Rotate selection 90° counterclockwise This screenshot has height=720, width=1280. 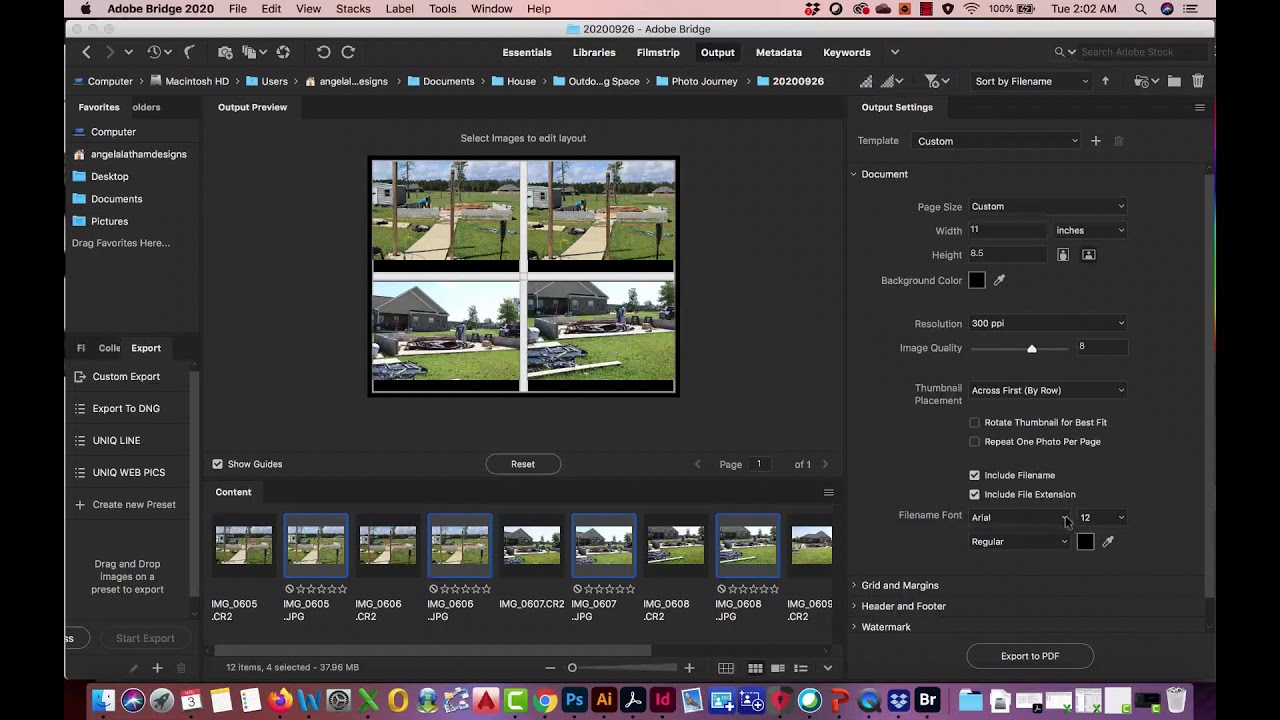[323, 52]
